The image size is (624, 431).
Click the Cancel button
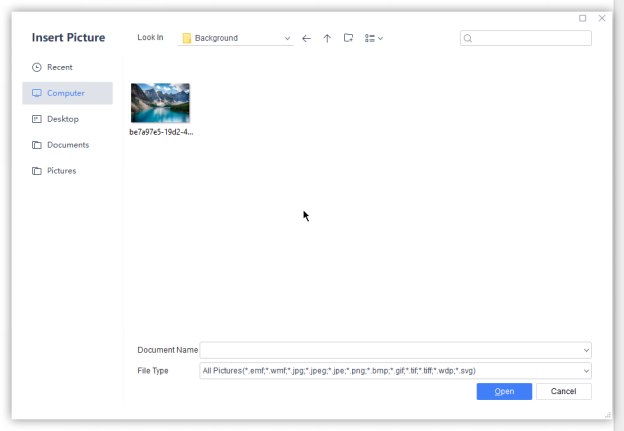(564, 392)
